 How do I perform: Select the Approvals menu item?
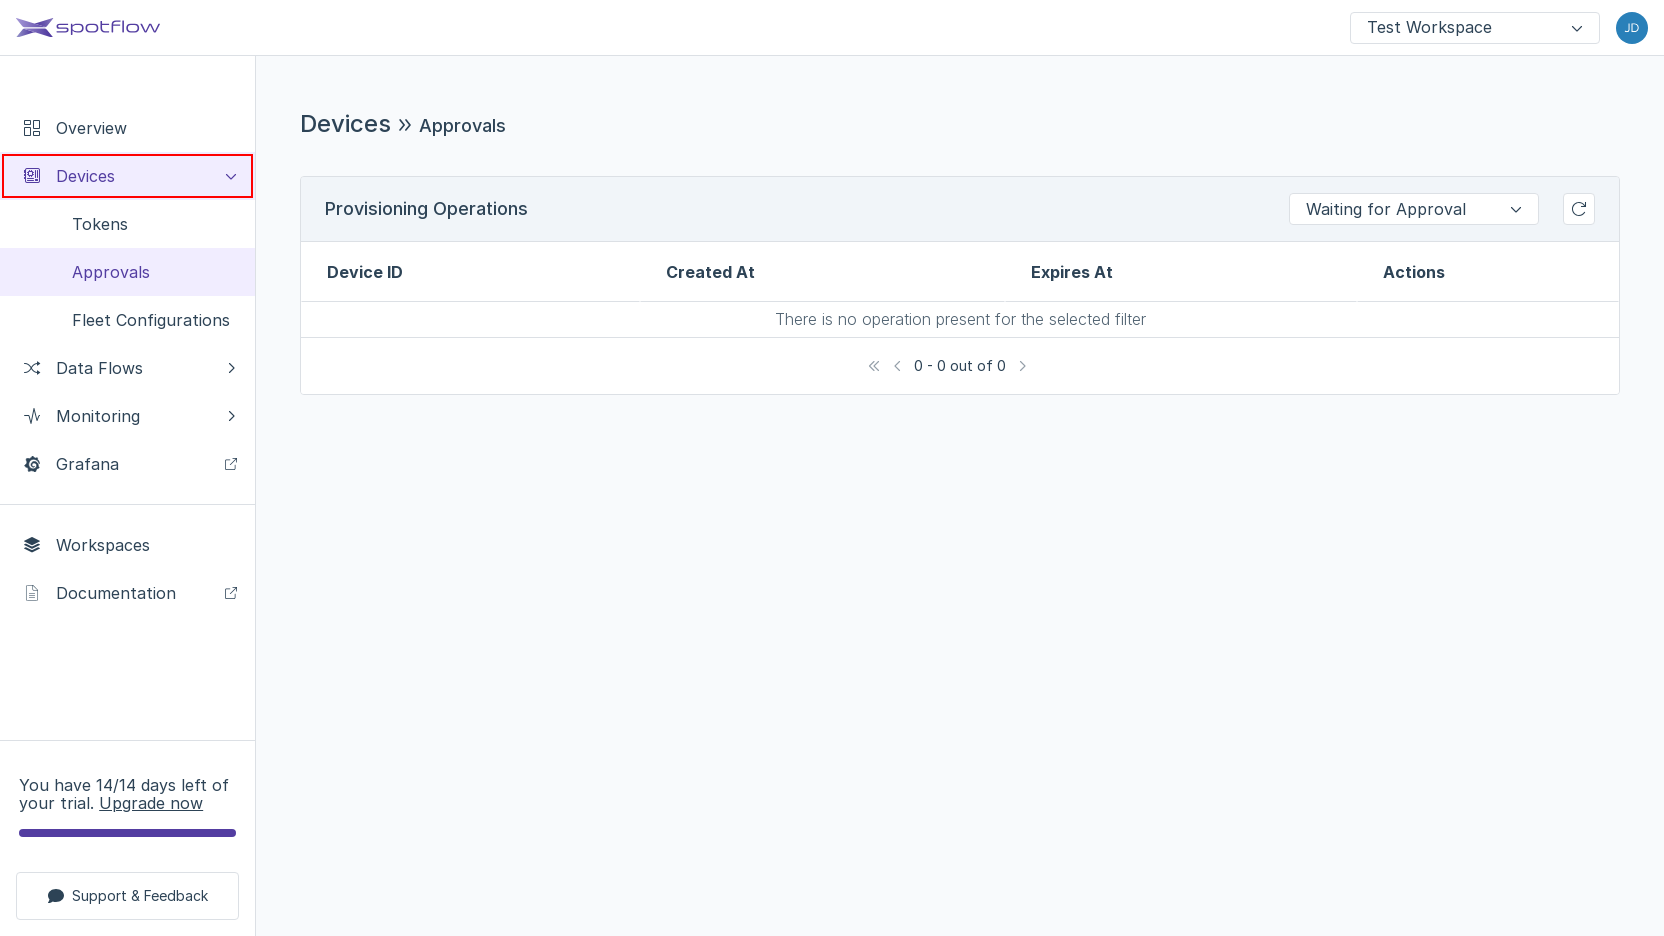click(128, 272)
